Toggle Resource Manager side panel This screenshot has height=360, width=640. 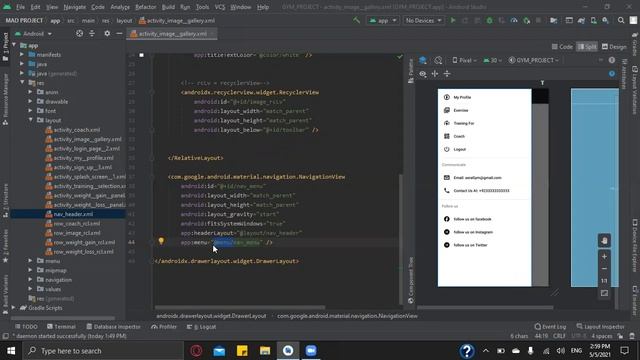click(x=5, y=99)
